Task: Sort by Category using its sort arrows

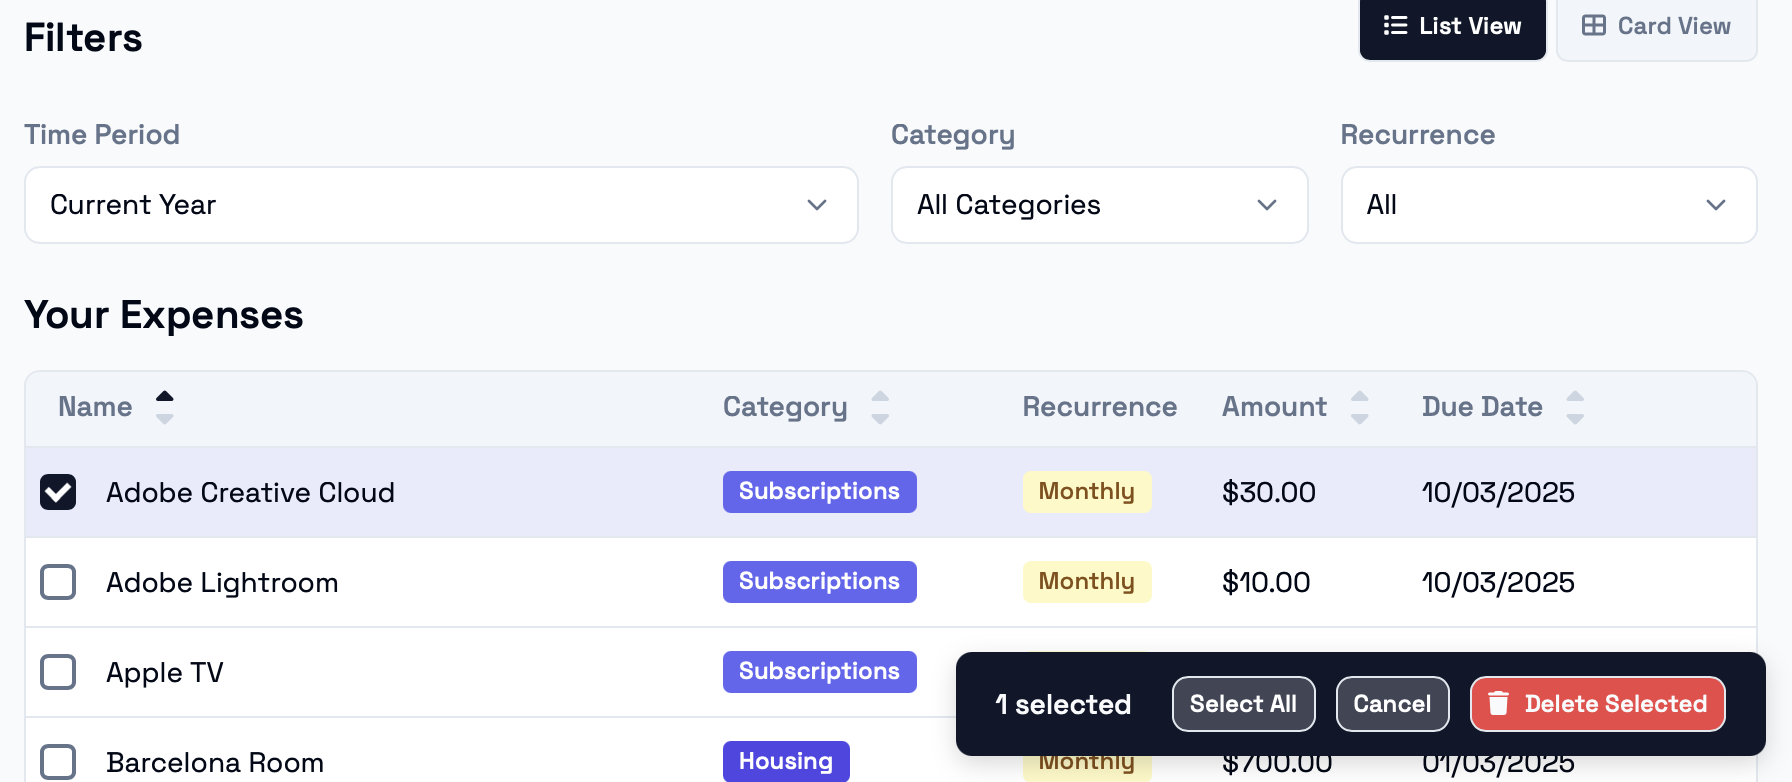Action: 880,407
